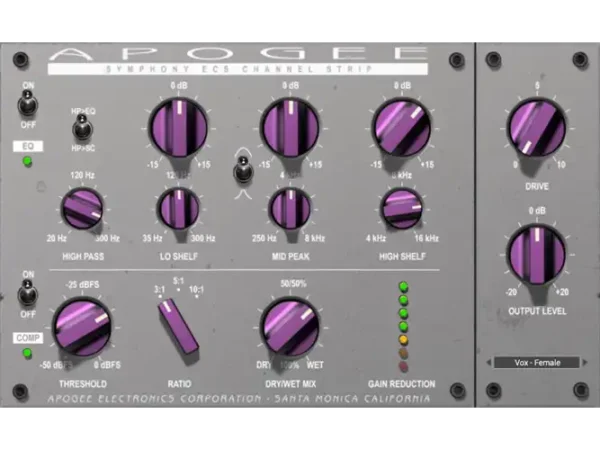Click the top green Gain Reduction LED

[403, 287]
